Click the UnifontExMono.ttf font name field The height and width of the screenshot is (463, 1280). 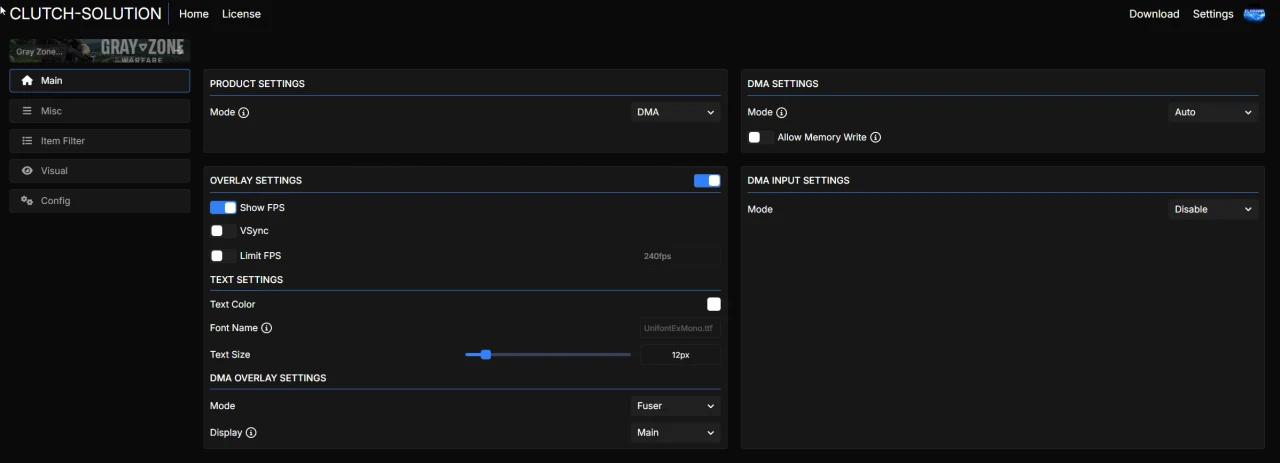point(680,328)
